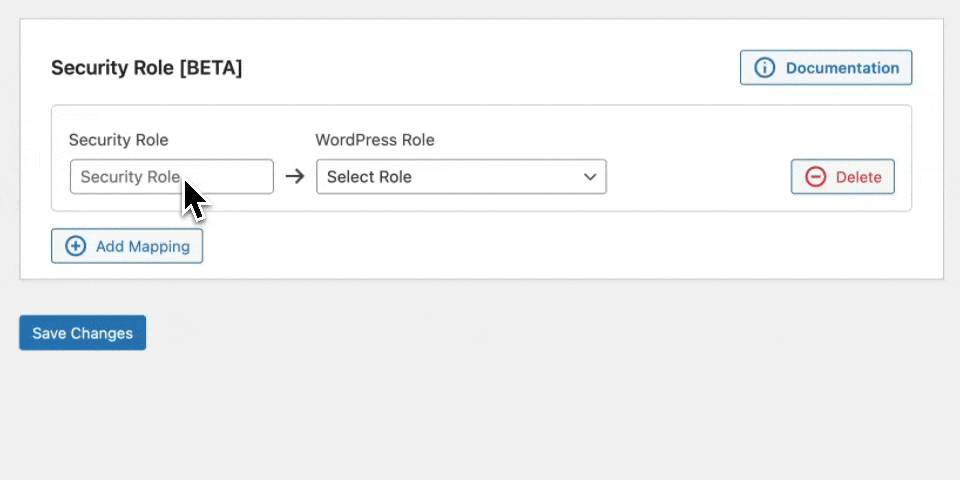Viewport: 960px width, 480px height.
Task: Click the red minus circle icon
Action: (816, 177)
